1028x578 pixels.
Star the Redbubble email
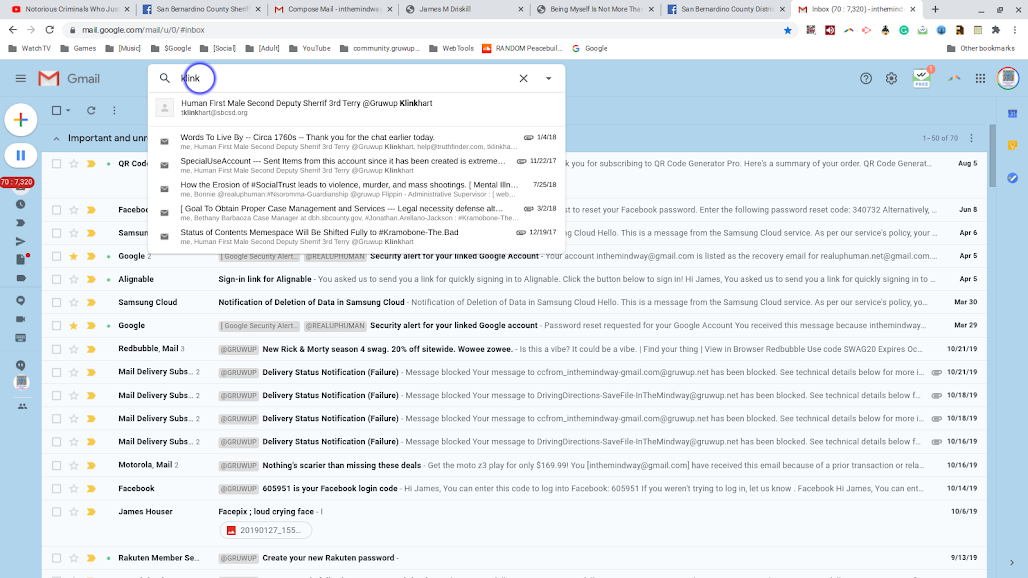pos(73,349)
